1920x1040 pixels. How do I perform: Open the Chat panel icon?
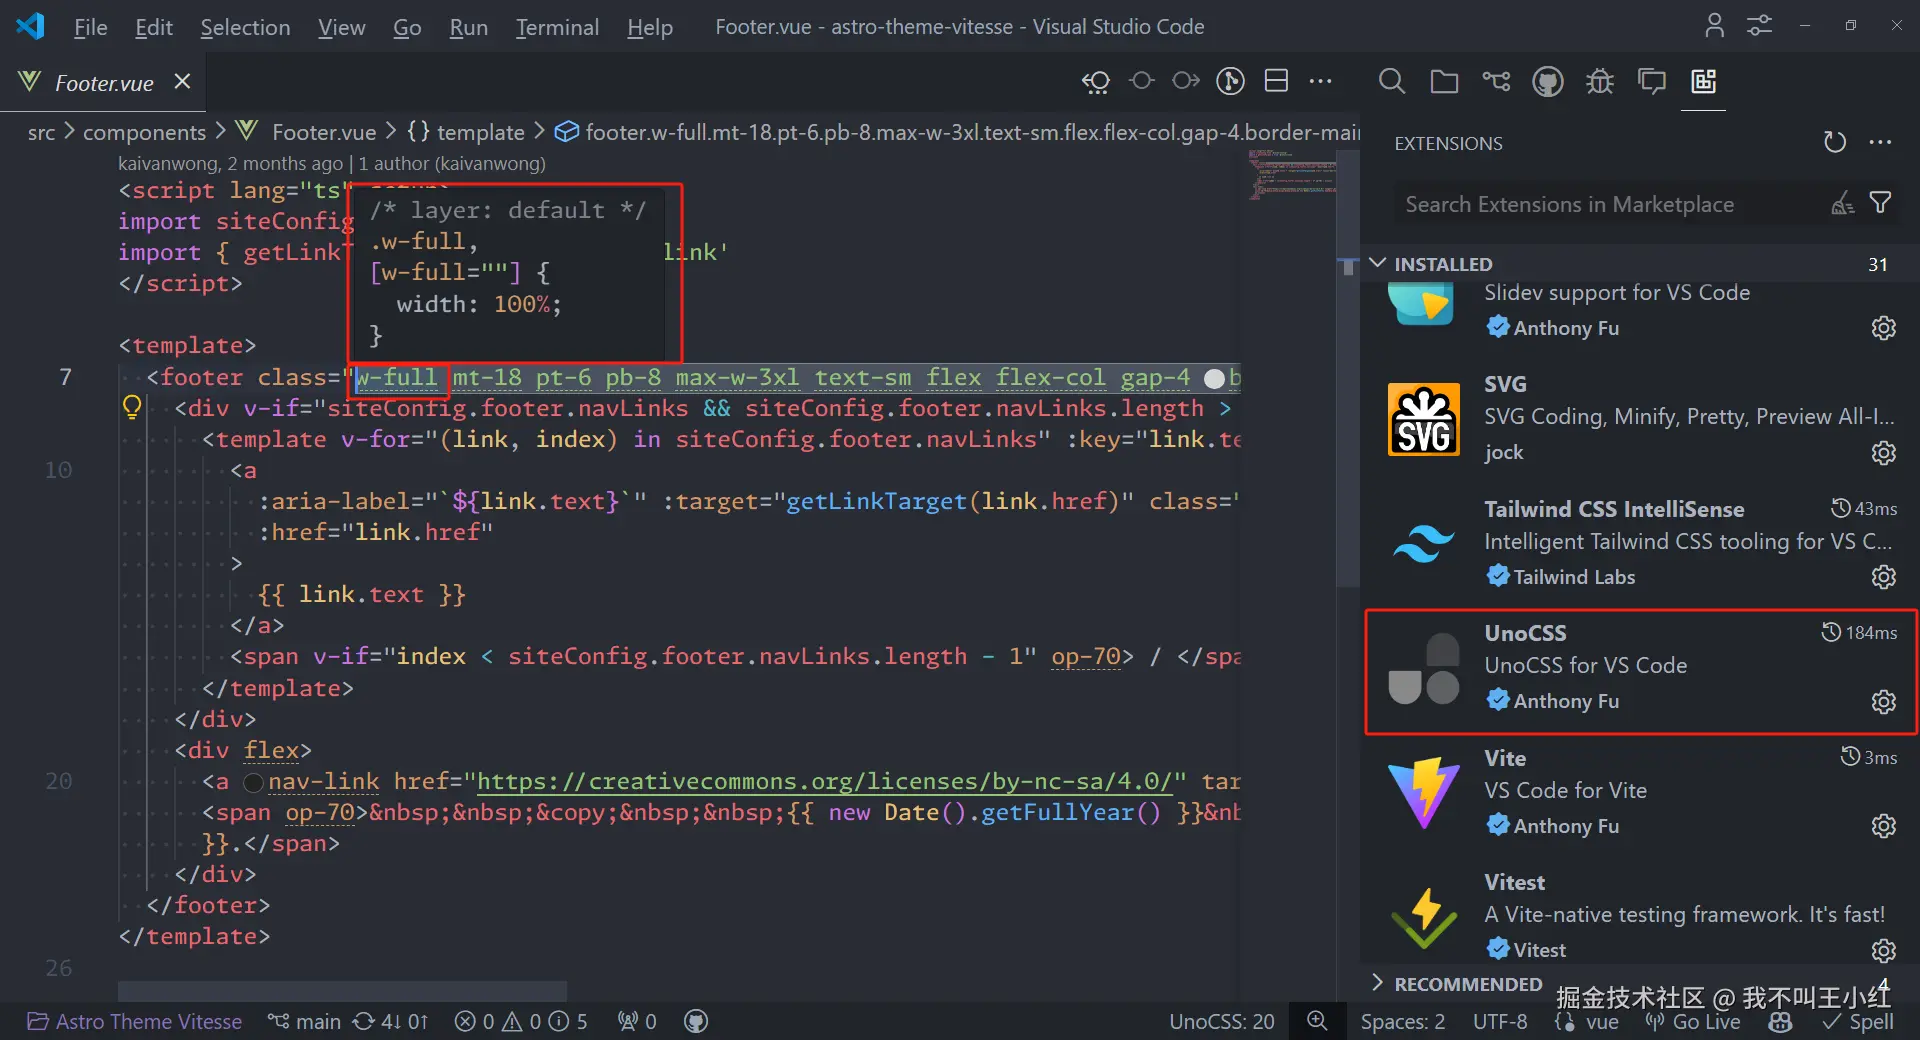tap(1652, 81)
